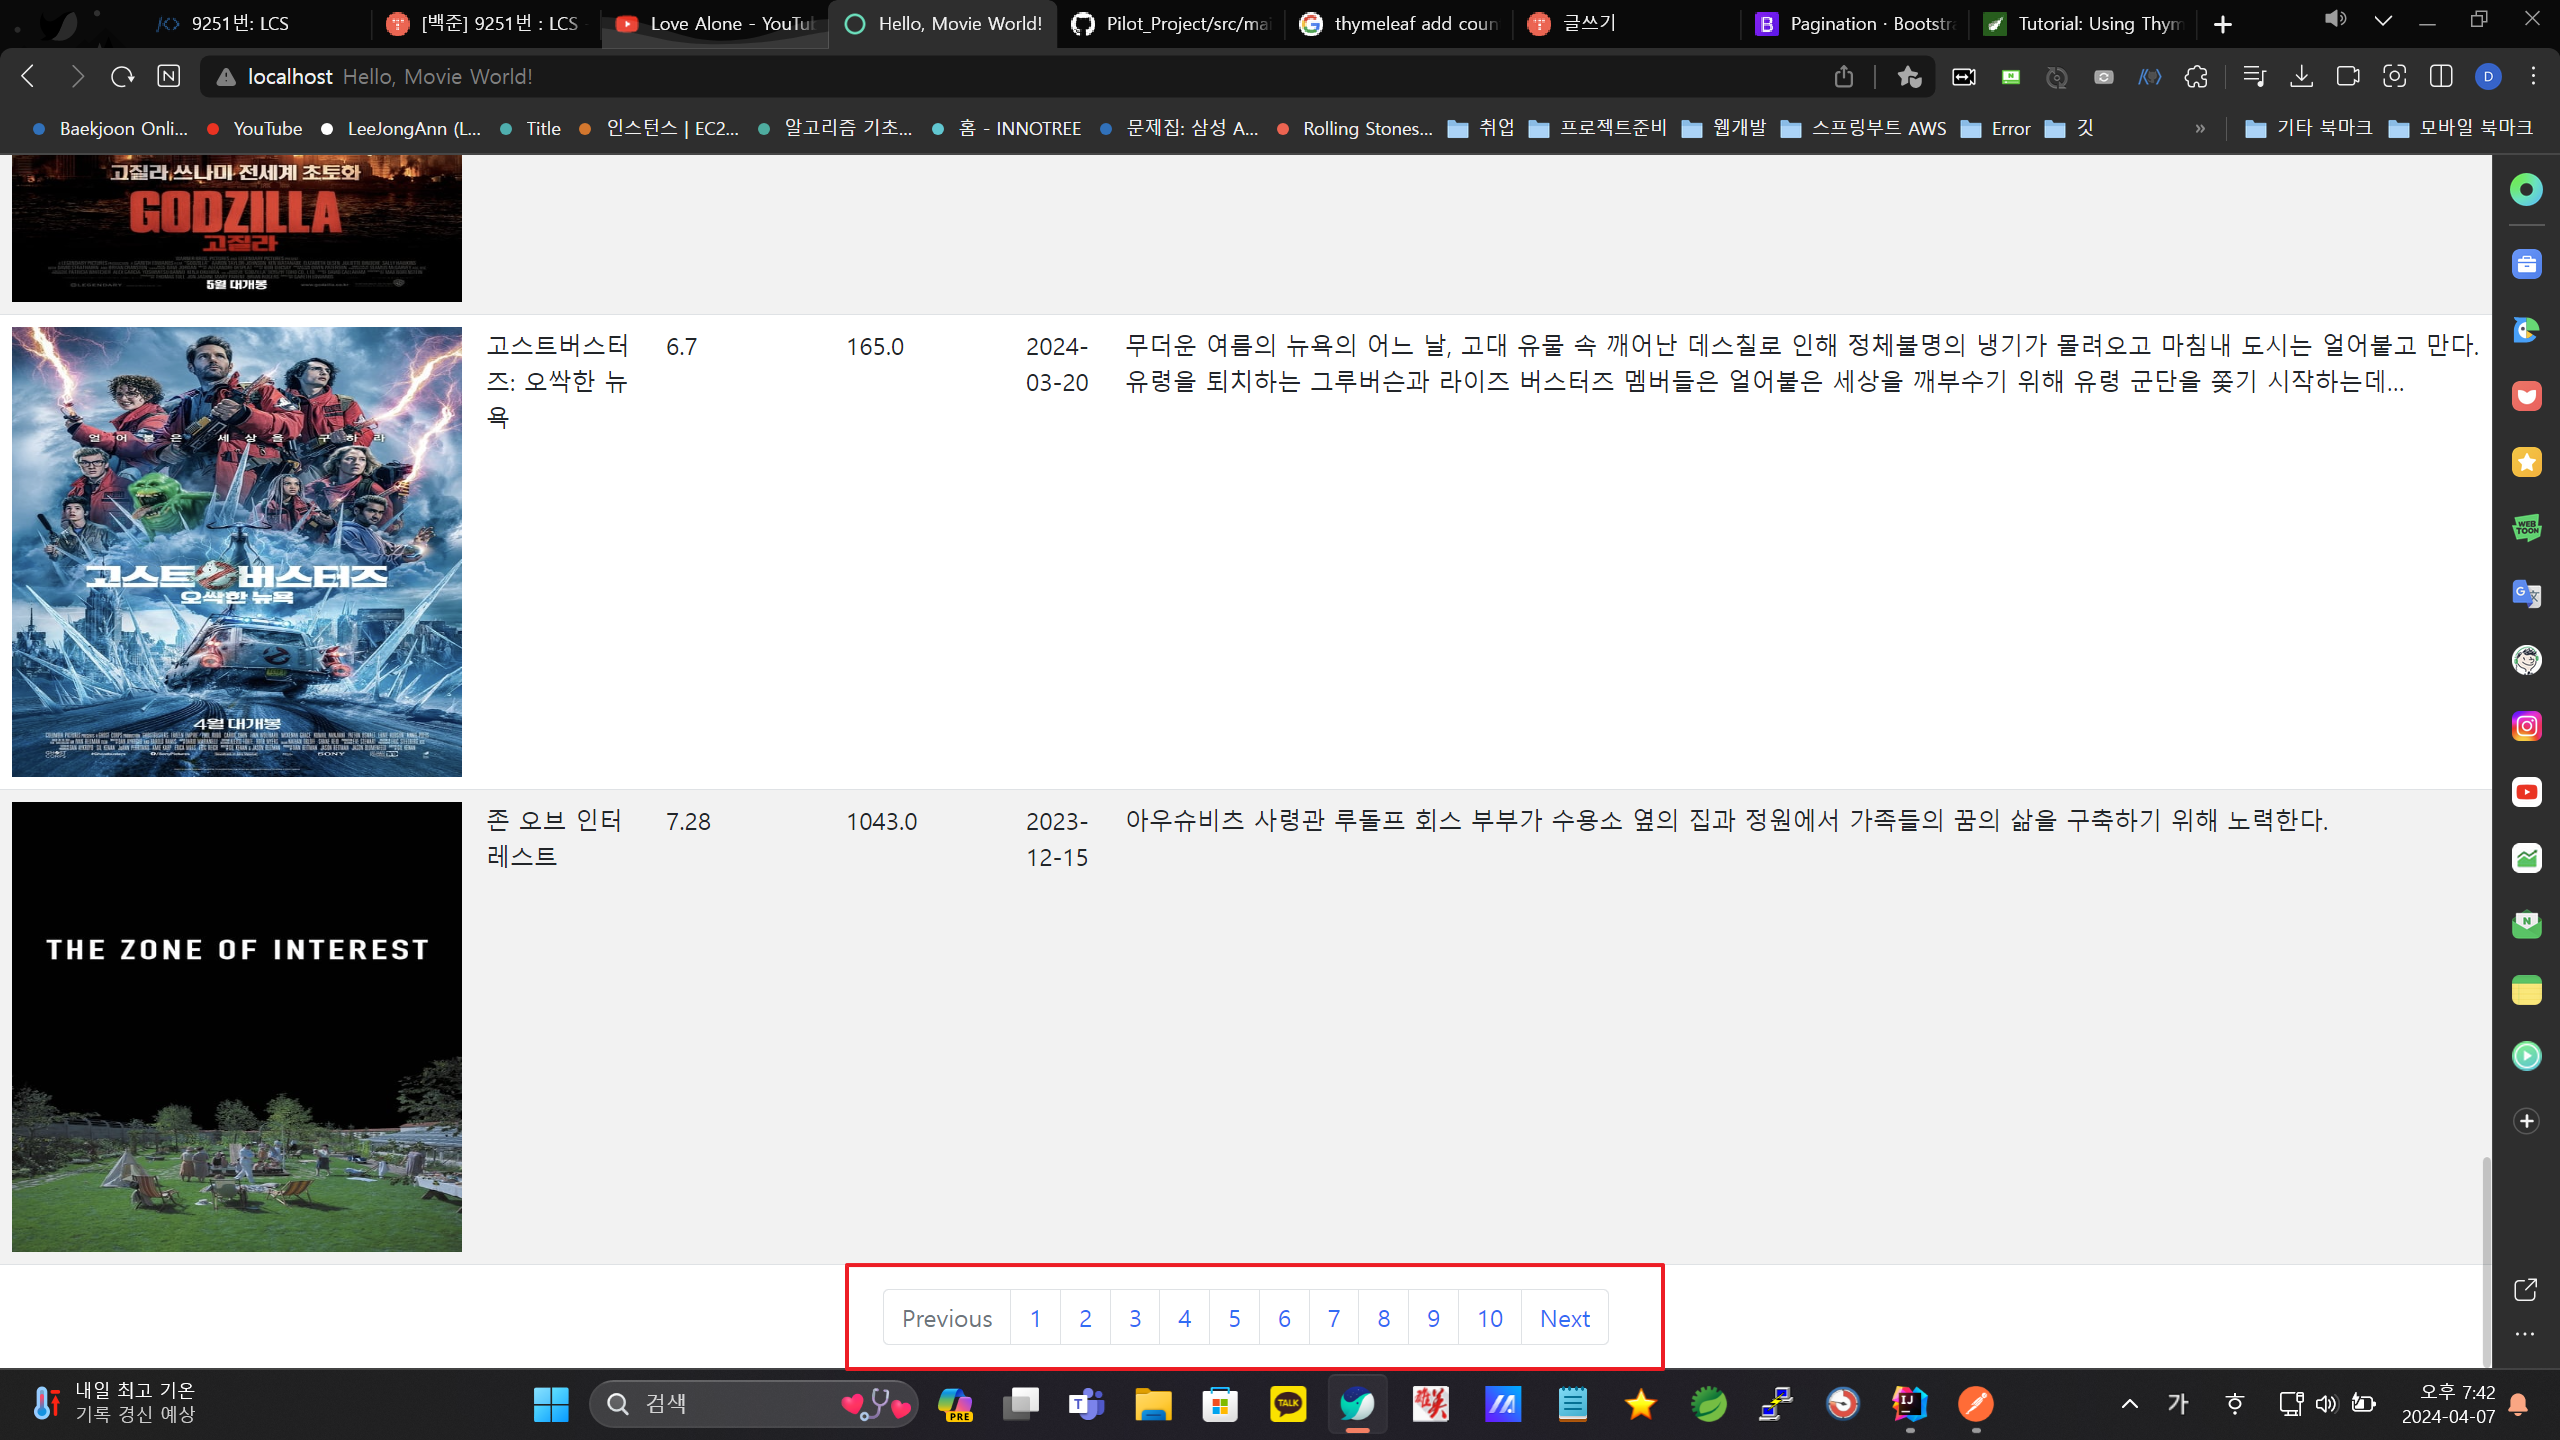Open the taskbar volume control

[x=2326, y=1404]
